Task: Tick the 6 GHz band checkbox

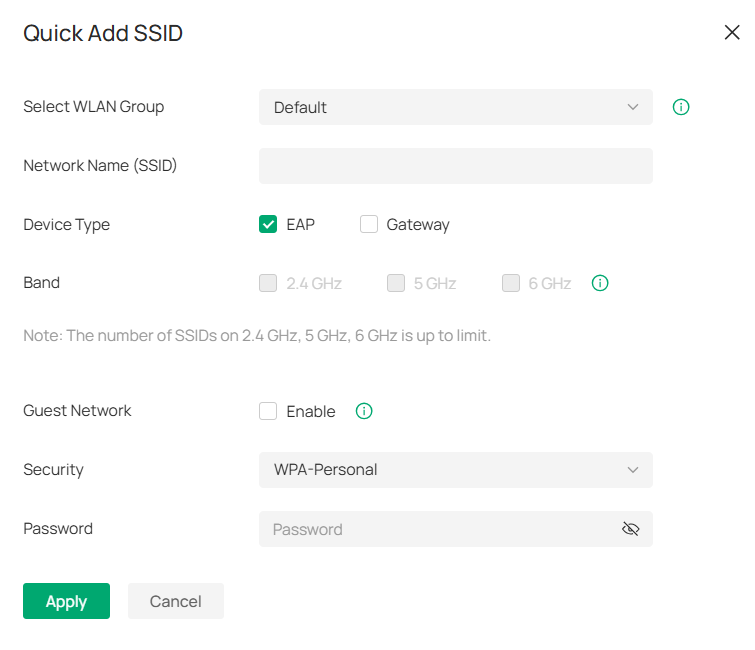Action: 511,283
